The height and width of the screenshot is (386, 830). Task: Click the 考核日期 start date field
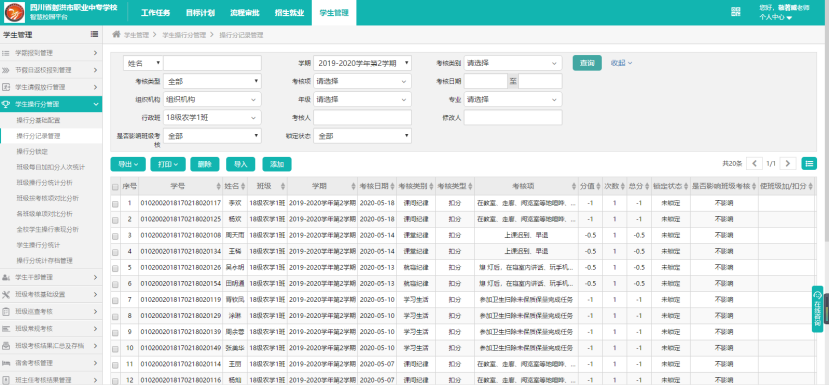pyautogui.click(x=485, y=82)
